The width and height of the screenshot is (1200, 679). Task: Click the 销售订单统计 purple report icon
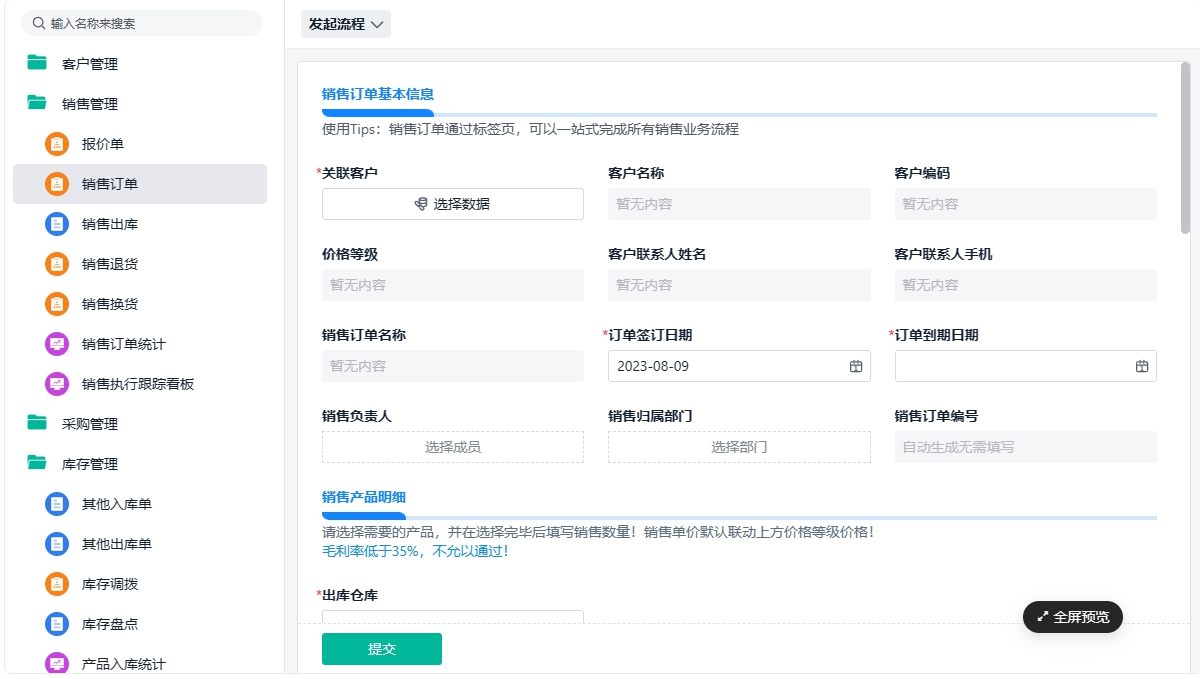[57, 344]
